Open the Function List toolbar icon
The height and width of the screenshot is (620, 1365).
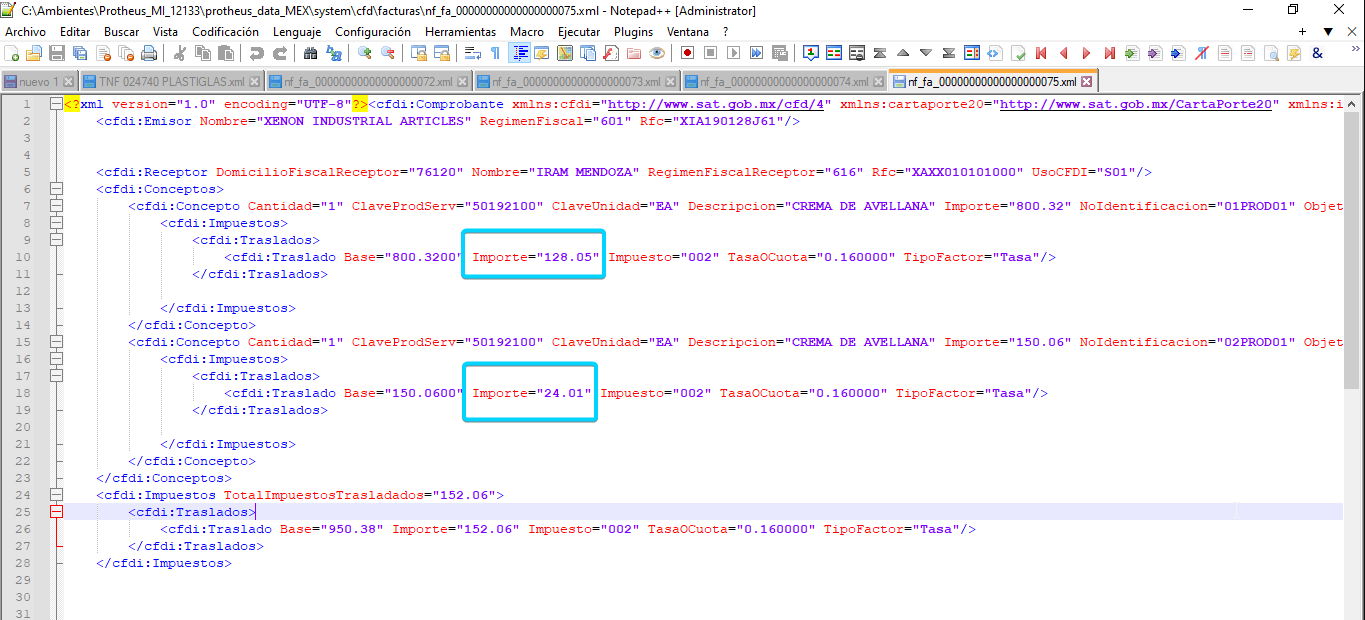coord(613,53)
